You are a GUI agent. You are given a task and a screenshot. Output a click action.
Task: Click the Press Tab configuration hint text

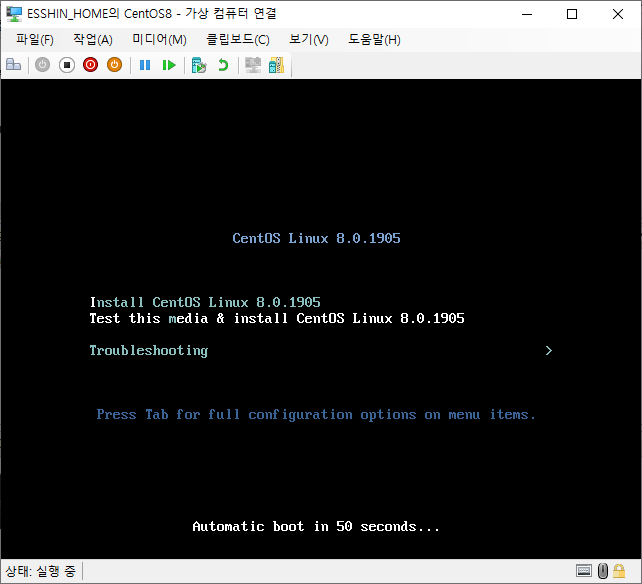point(316,414)
